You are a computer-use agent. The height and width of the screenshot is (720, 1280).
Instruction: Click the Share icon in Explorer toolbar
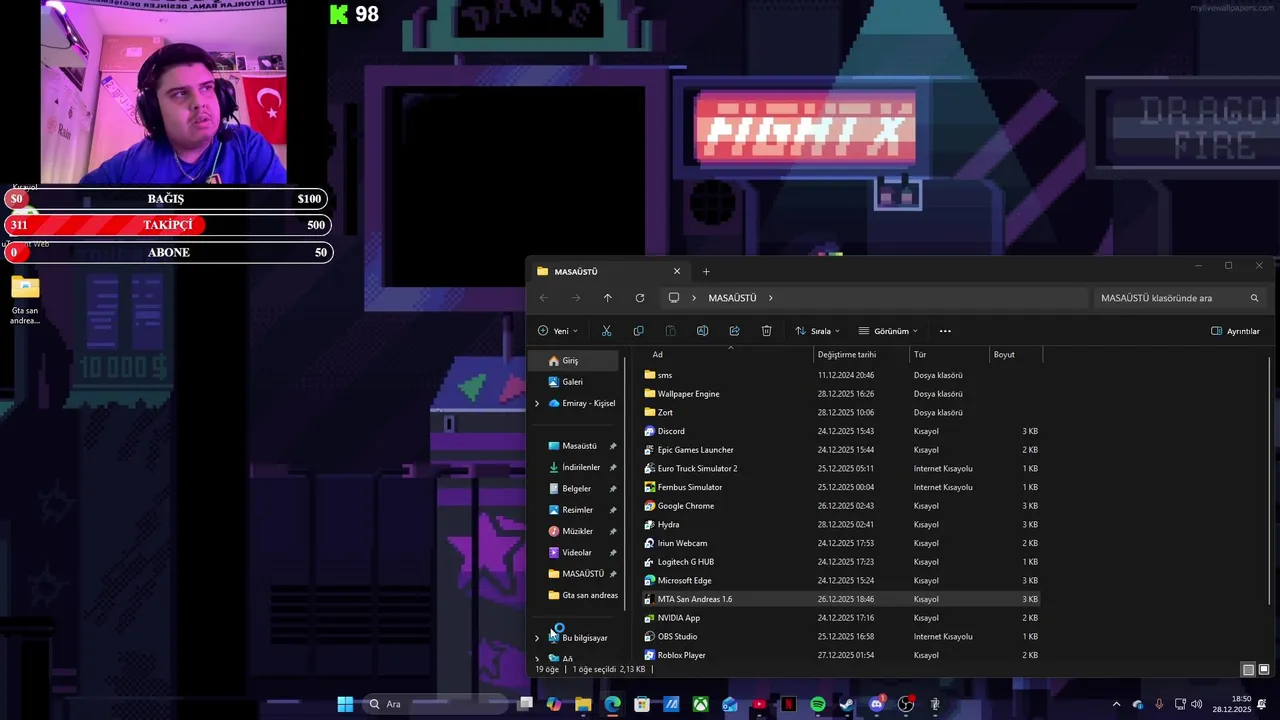coord(734,331)
